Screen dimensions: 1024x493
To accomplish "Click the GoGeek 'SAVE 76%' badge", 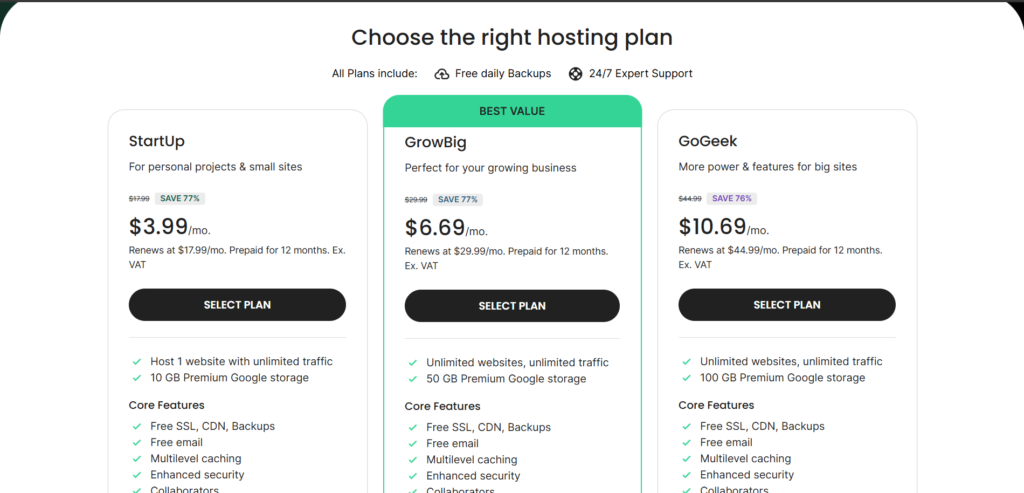I will click(733, 198).
